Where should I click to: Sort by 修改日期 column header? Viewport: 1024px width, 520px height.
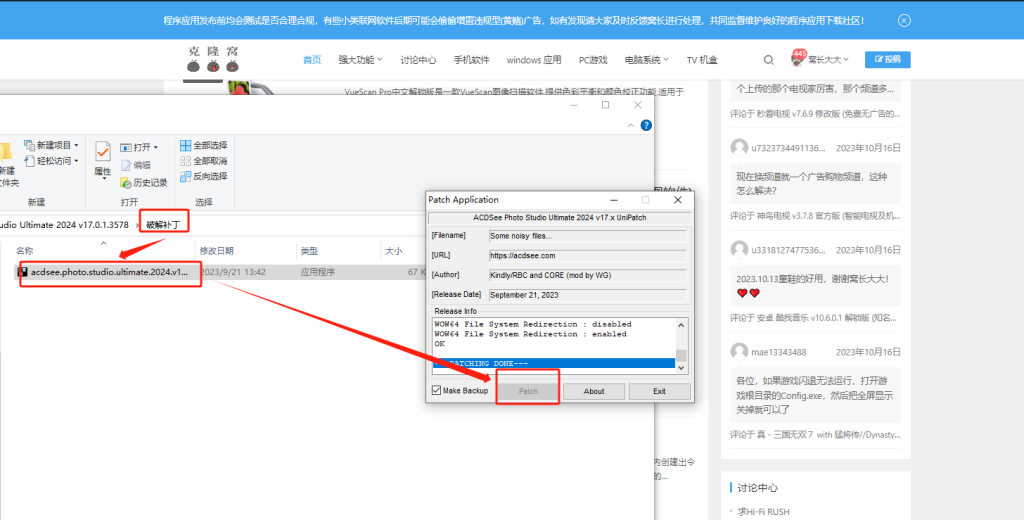217,251
